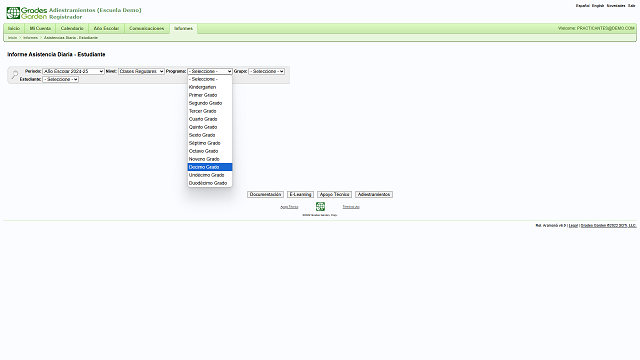The height and width of the screenshot is (360, 640).
Task: Click the Adiestramientos button
Action: coord(374,194)
